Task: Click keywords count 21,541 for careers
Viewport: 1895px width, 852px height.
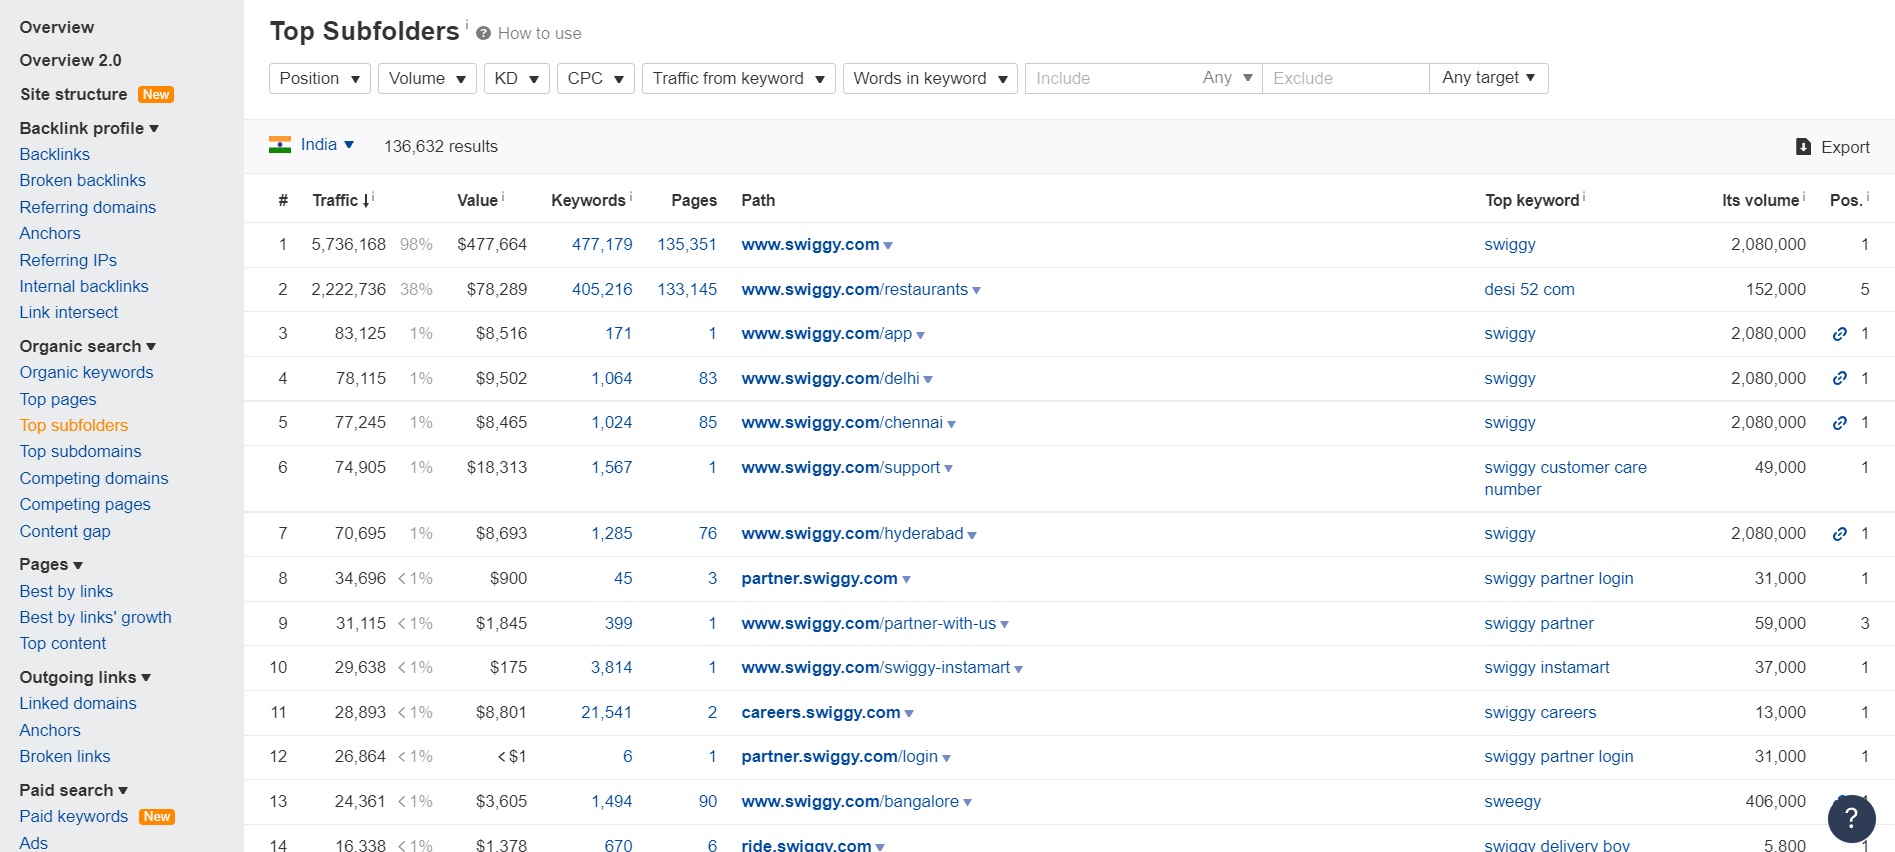Action: pos(606,712)
